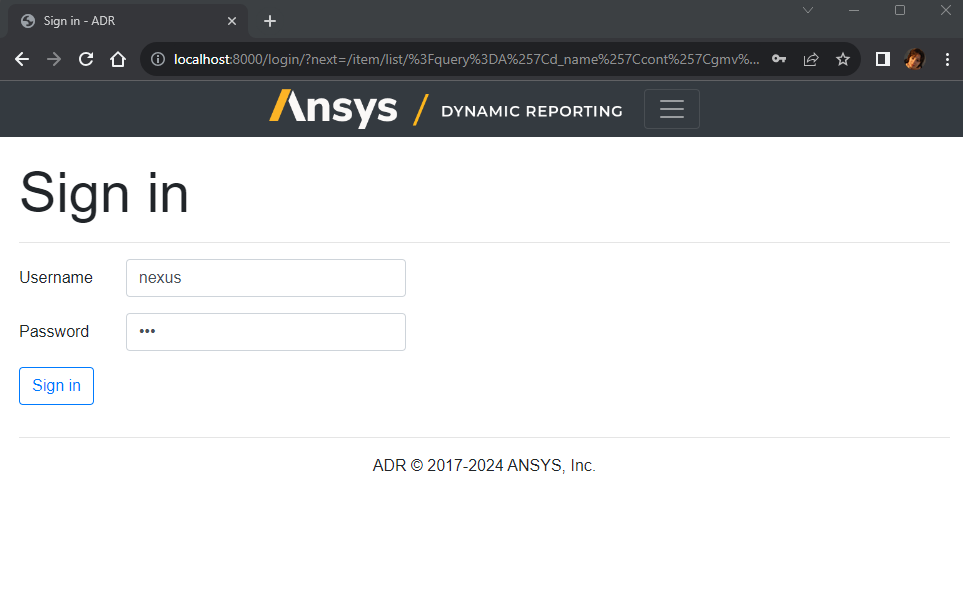Click the address bar URL
Screen dimensions: 963x603
click(466, 59)
